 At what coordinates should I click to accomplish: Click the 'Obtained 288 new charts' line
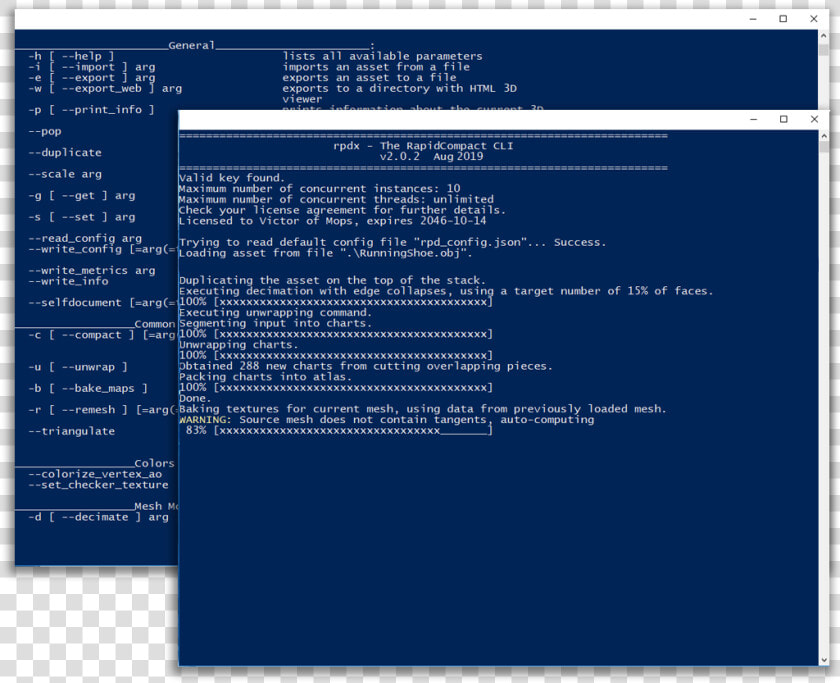point(365,366)
